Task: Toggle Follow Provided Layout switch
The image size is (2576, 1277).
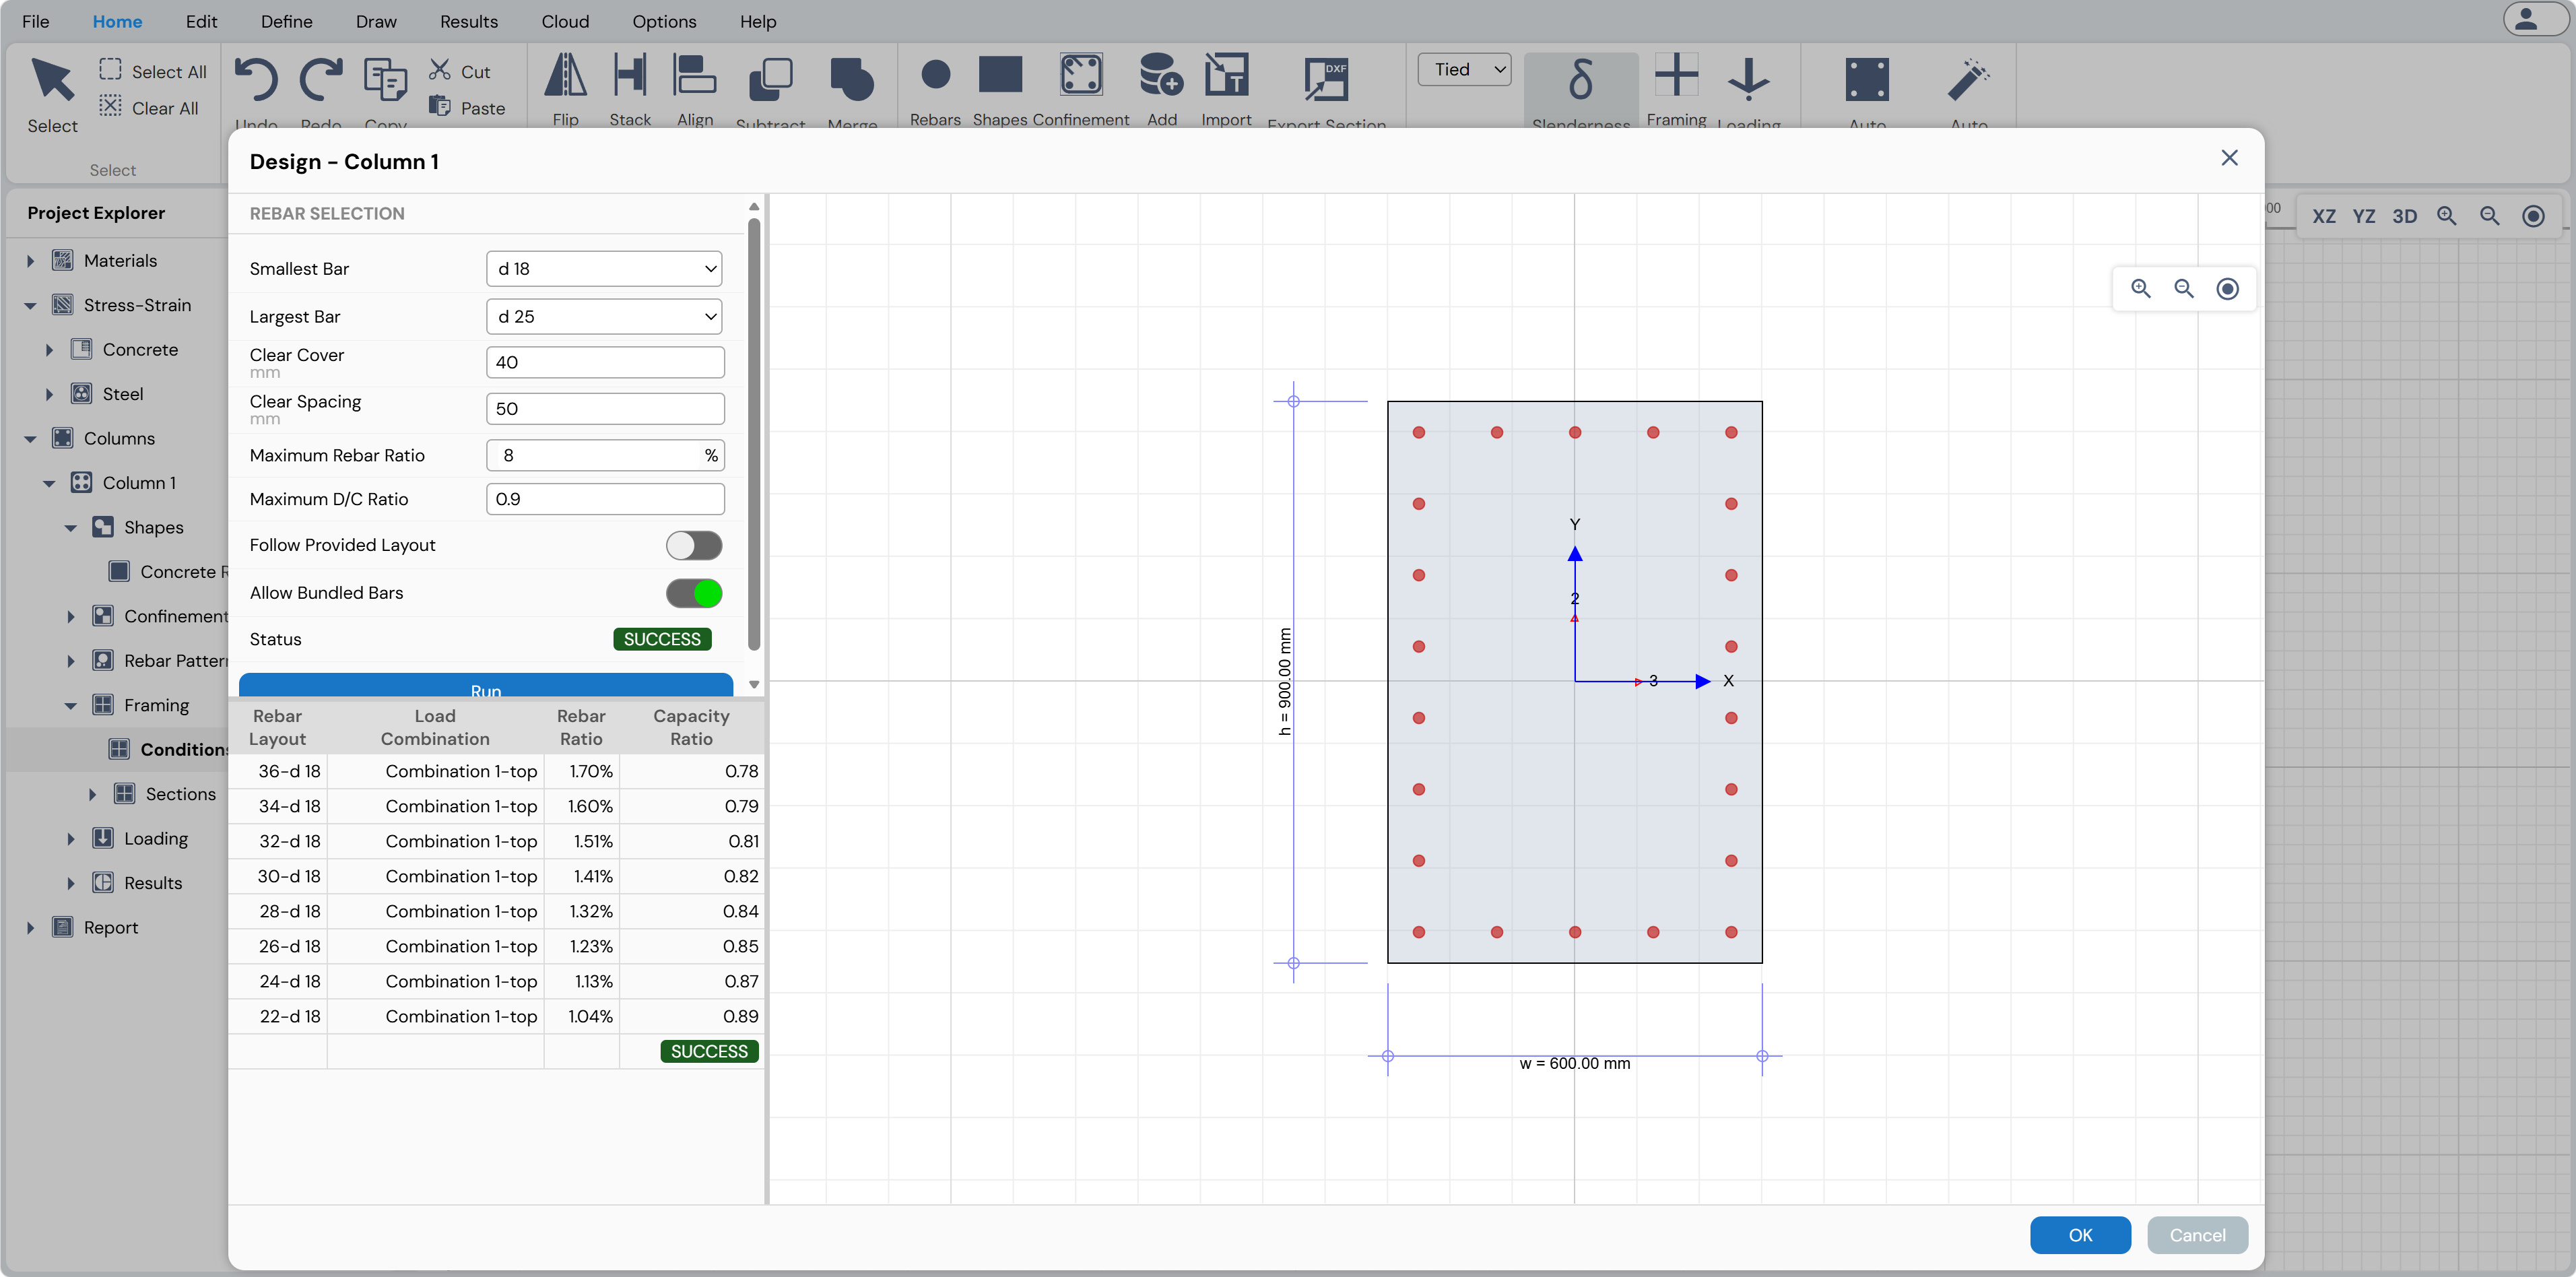Action: pyautogui.click(x=693, y=545)
